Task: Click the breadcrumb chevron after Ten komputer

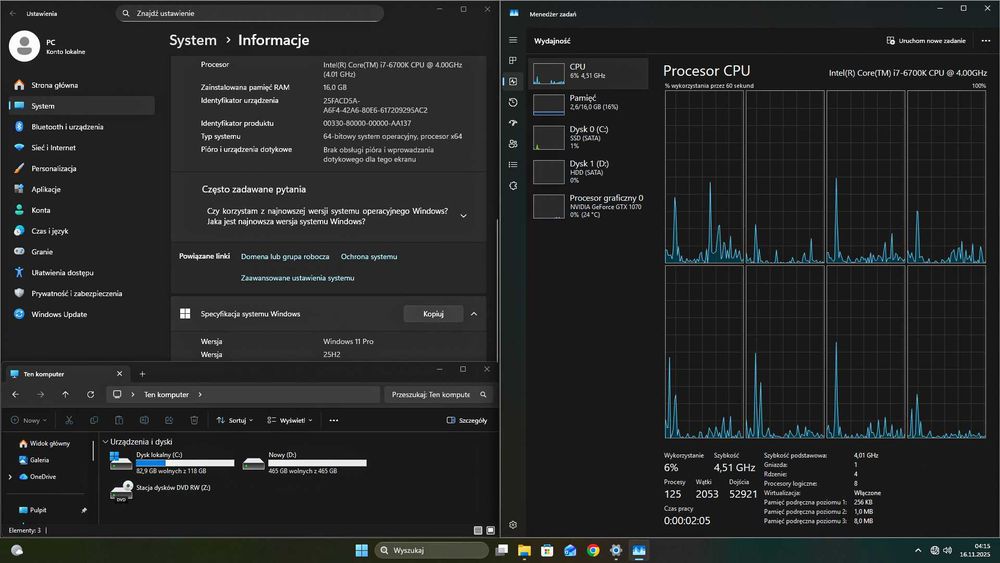Action: click(x=200, y=395)
